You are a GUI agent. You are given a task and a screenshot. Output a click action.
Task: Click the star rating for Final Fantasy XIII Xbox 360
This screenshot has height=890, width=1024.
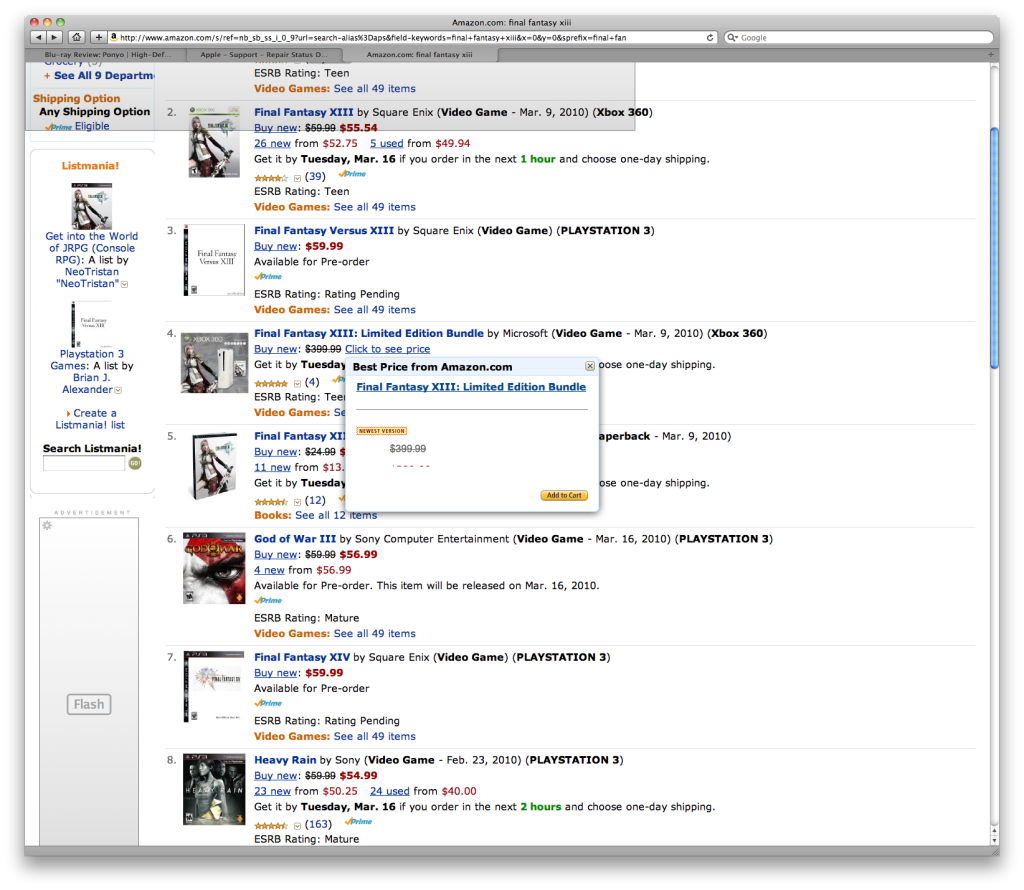pyautogui.click(x=271, y=178)
